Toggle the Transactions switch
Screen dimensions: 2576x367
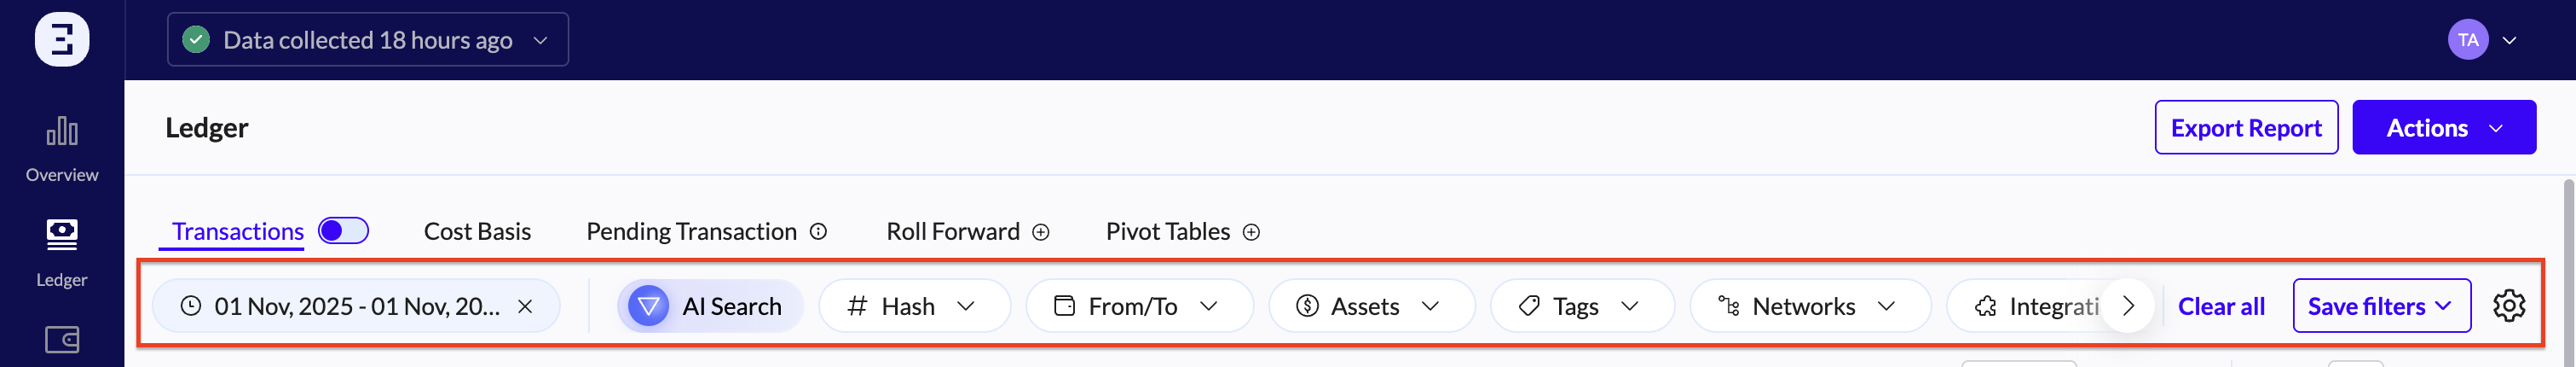(343, 231)
